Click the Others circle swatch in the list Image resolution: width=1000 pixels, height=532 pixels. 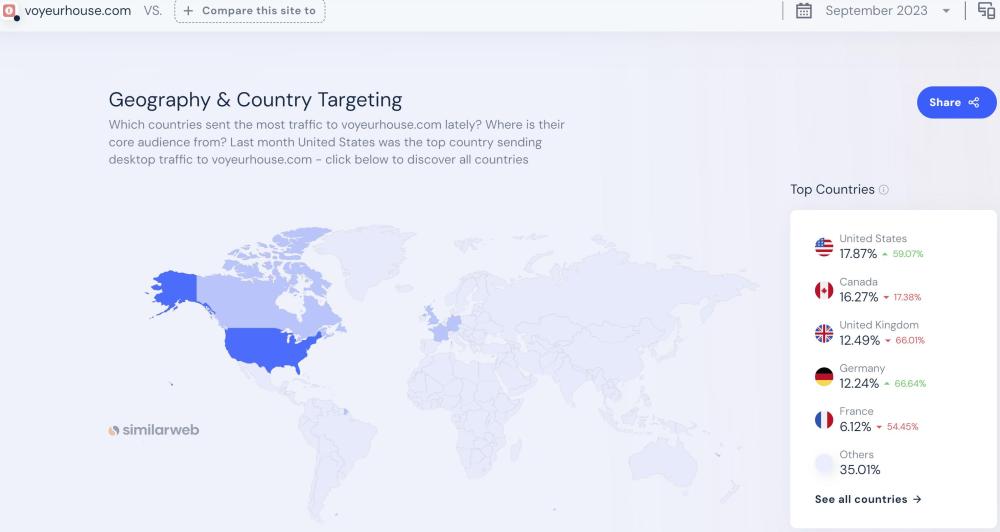[824, 463]
